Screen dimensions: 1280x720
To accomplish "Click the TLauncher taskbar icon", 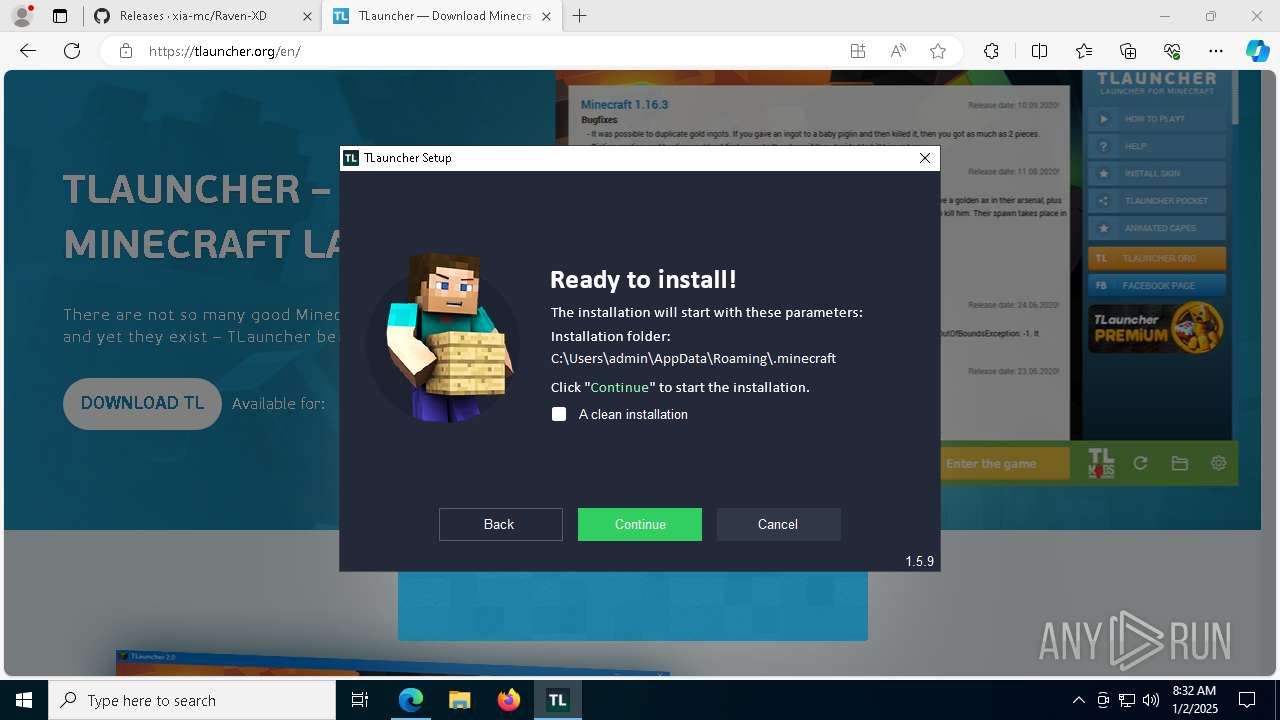I will pyautogui.click(x=558, y=700).
